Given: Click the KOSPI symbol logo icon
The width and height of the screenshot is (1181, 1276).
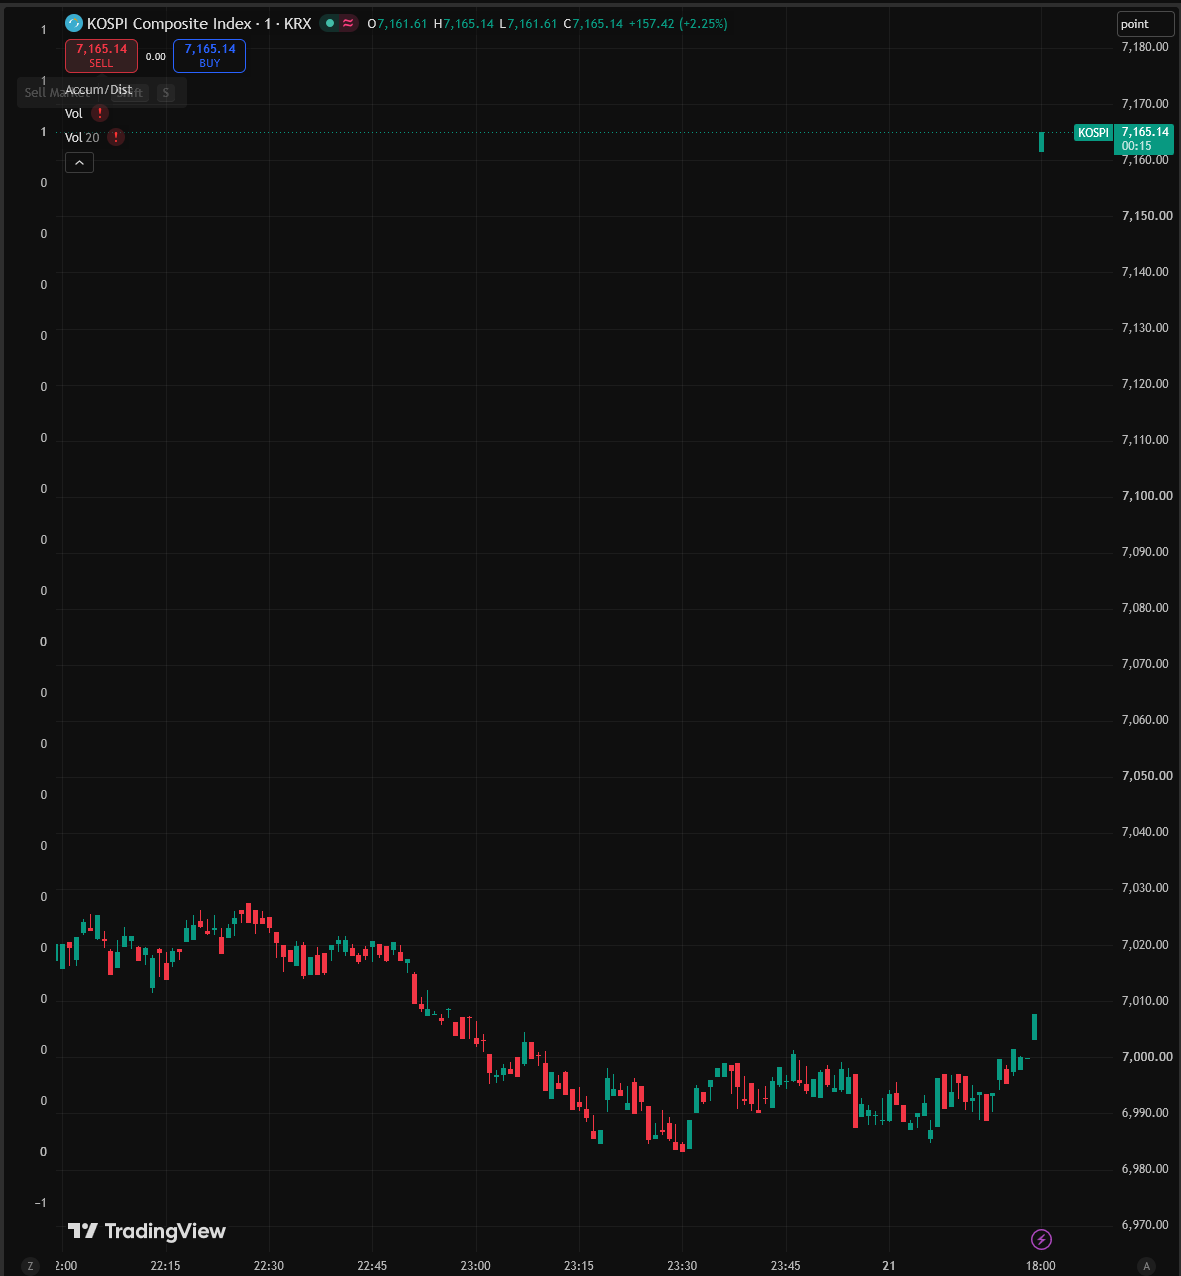Looking at the screenshot, I should [x=73, y=23].
